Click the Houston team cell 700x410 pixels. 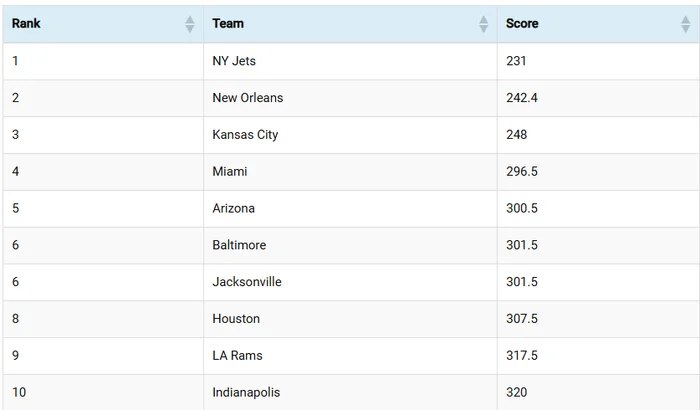236,319
